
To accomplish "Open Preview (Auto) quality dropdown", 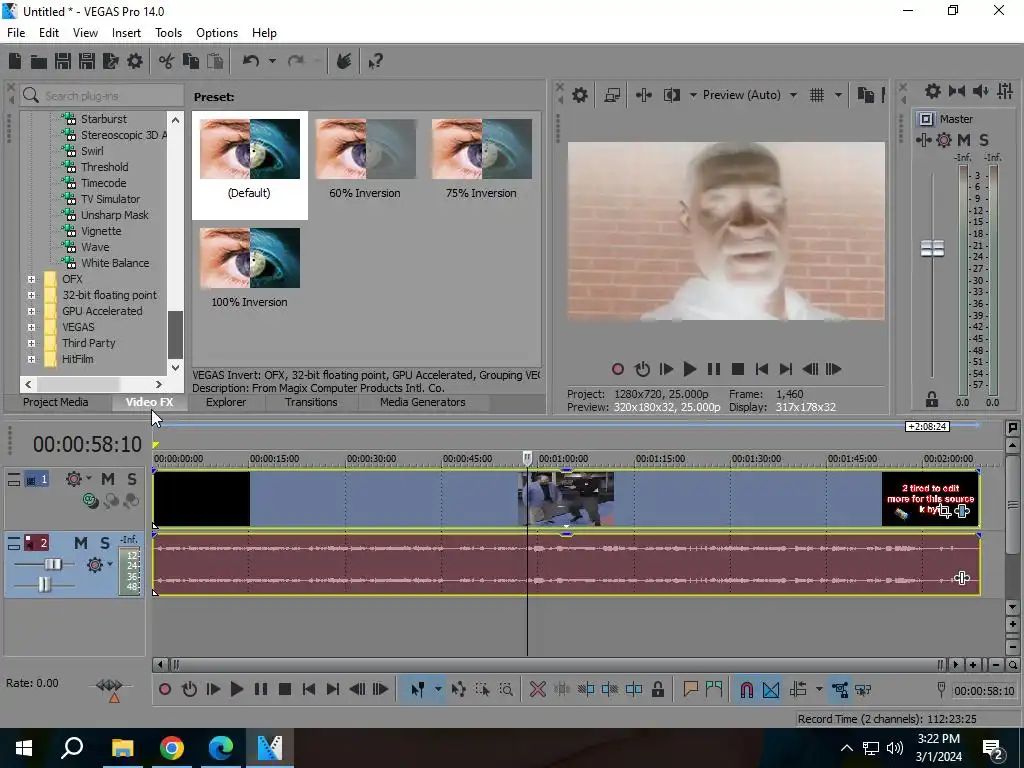I will click(x=793, y=95).
